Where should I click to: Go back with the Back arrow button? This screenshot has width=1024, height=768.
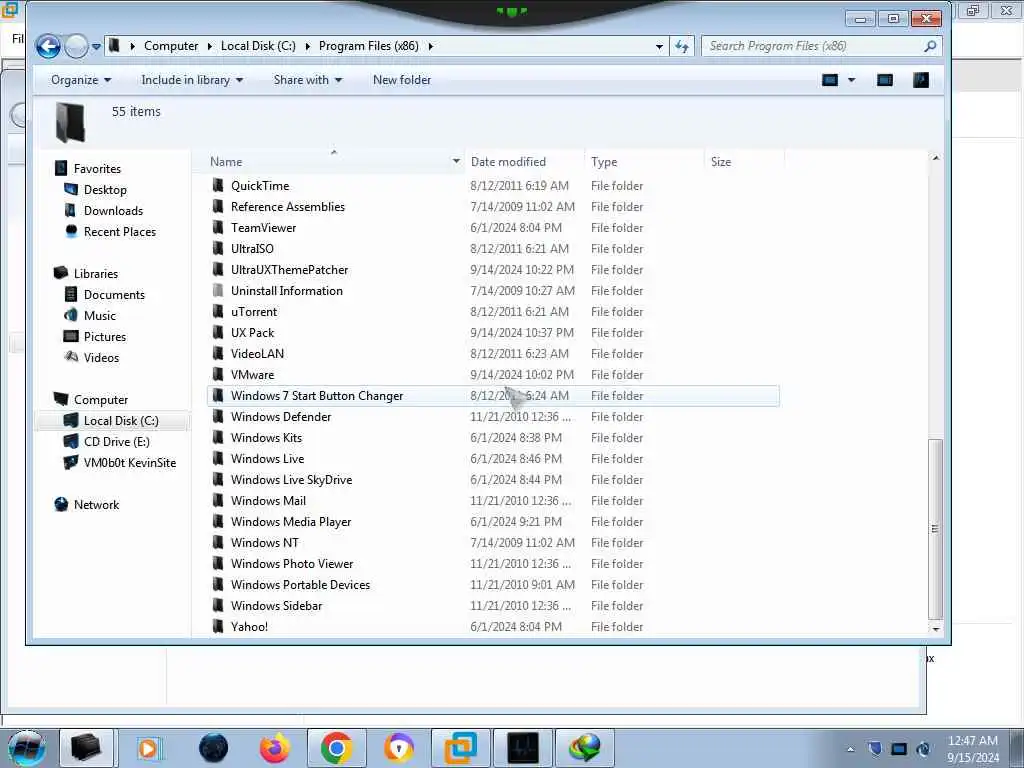pos(48,46)
